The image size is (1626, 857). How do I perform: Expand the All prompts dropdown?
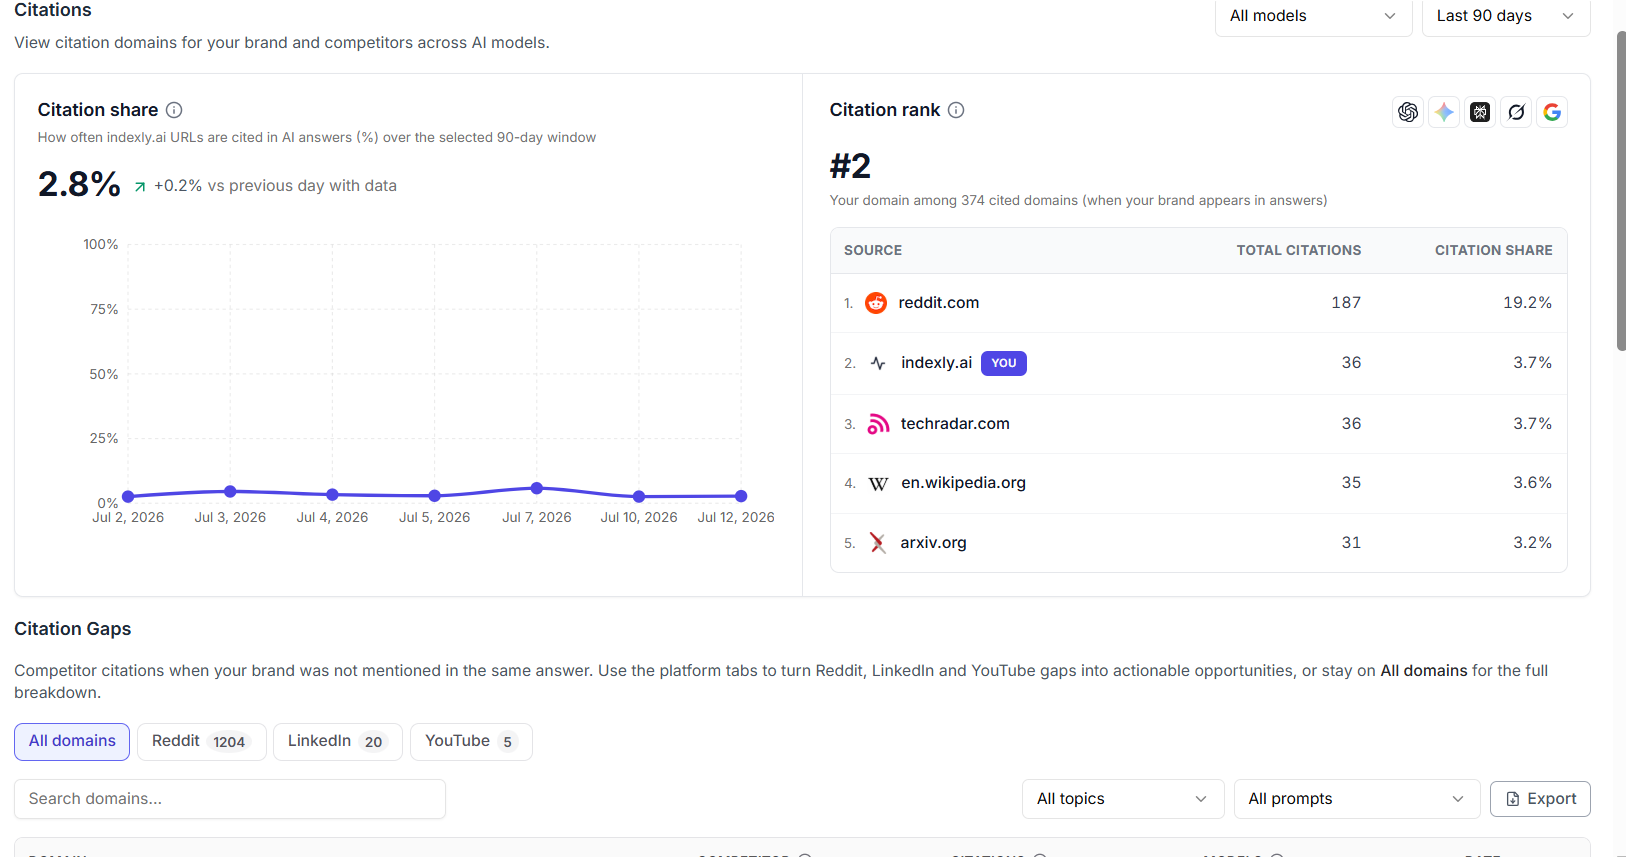pos(1357,799)
